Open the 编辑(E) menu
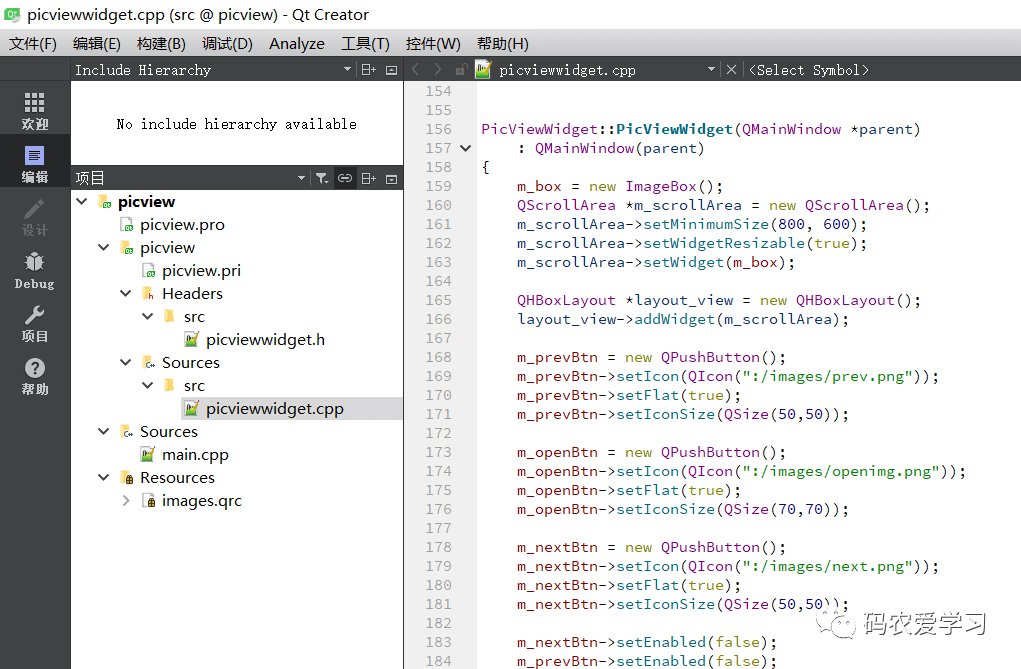 [96, 44]
